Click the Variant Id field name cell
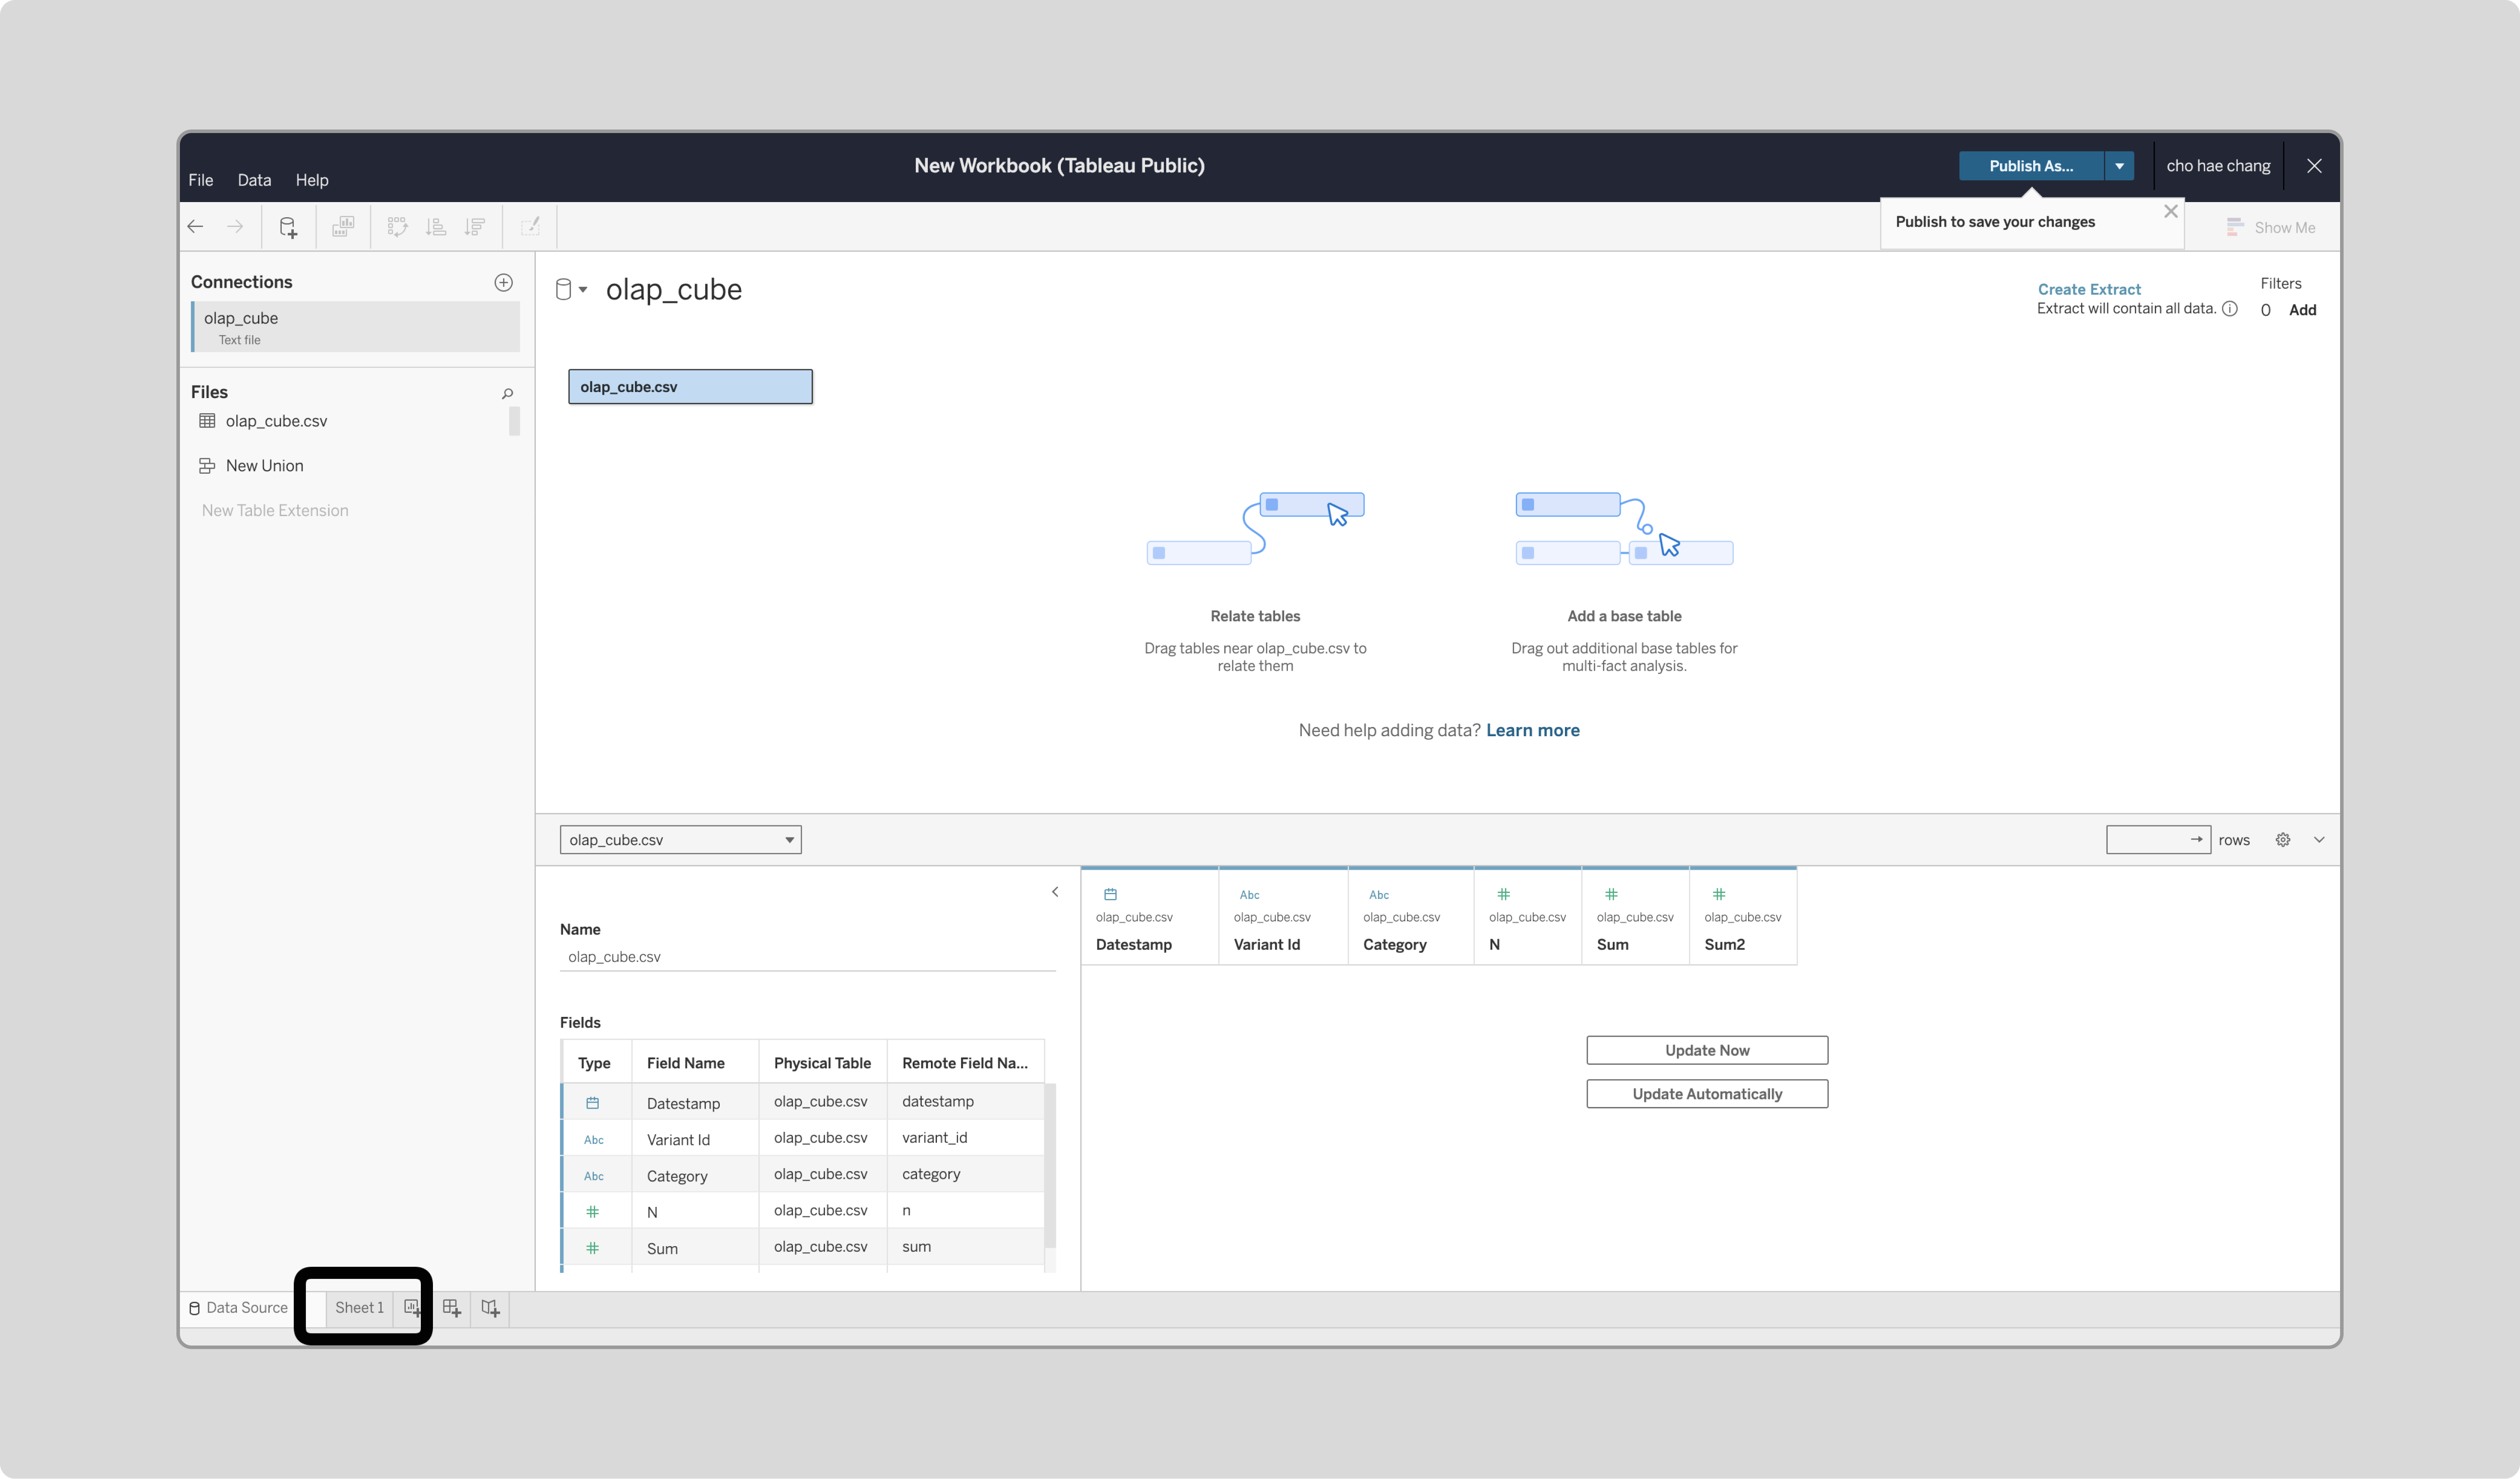 [x=695, y=1139]
